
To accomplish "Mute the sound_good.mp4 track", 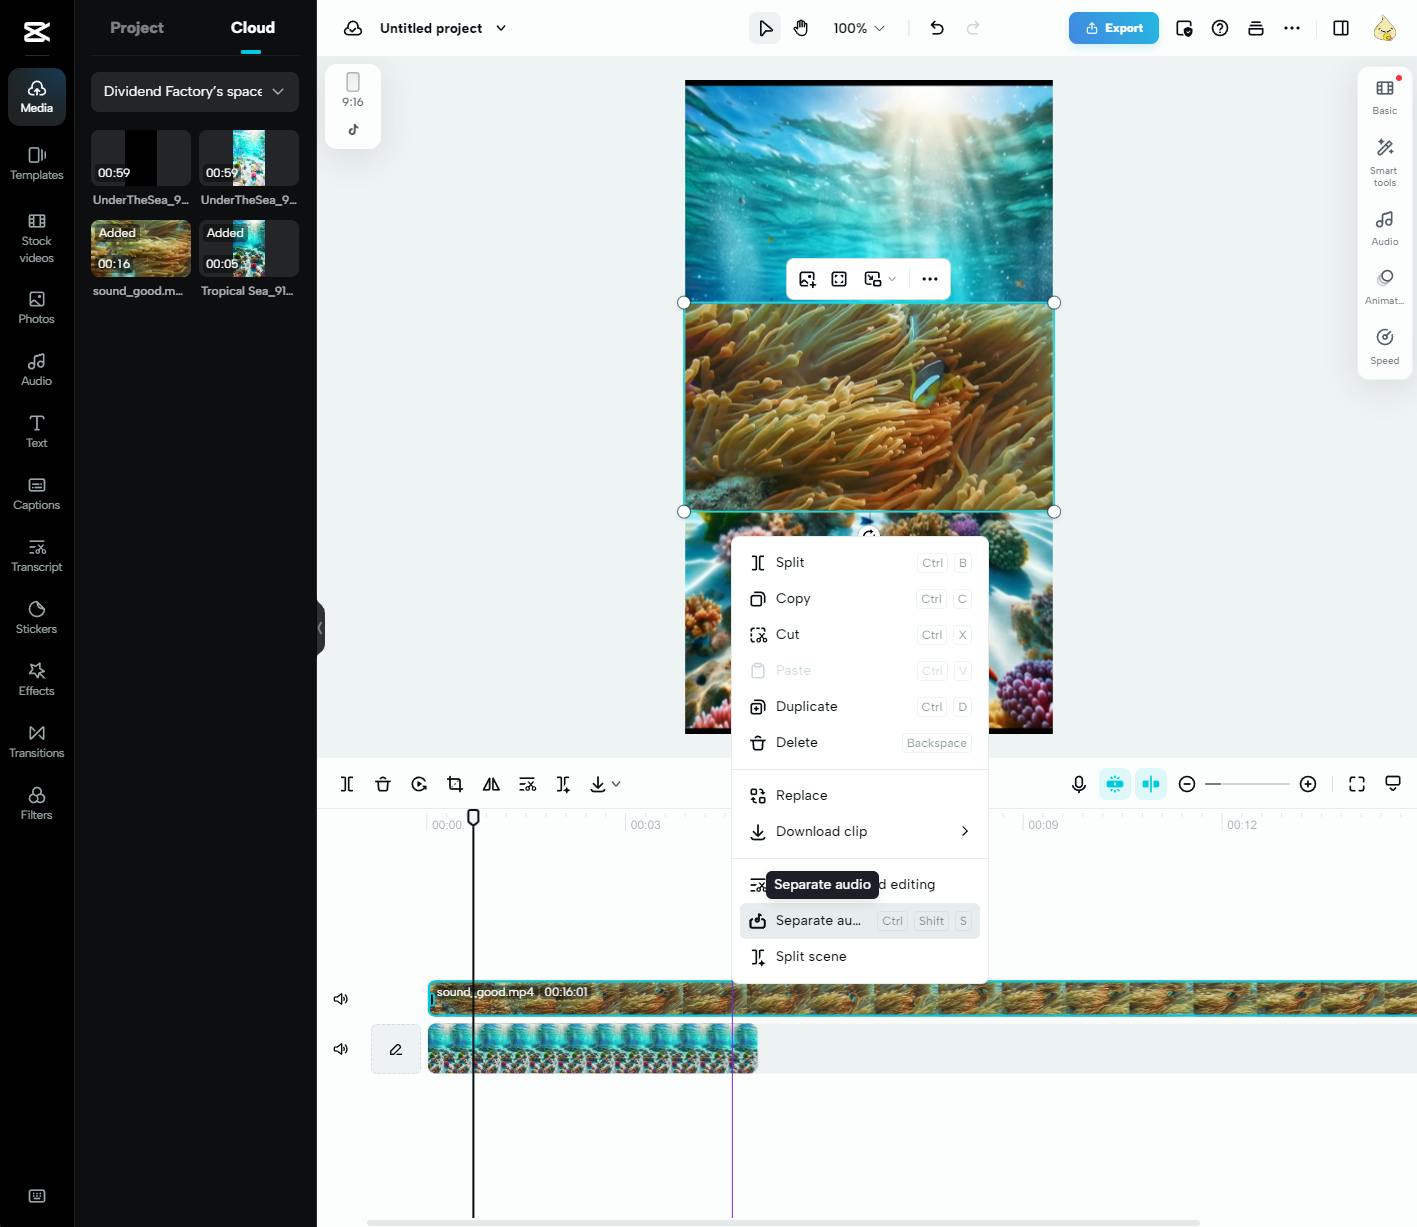I will [x=341, y=999].
